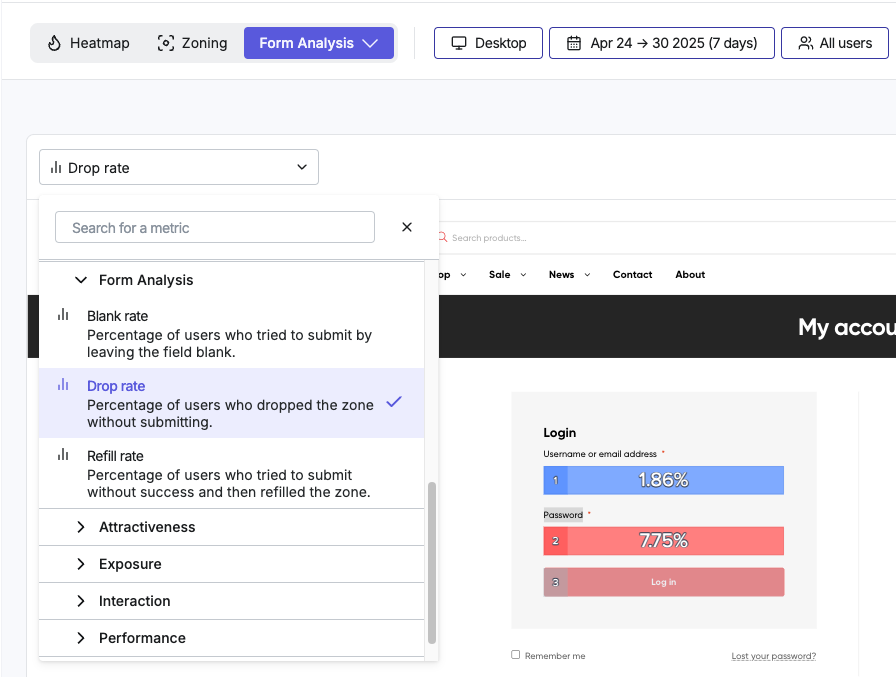Expand the Performance group

(231, 638)
